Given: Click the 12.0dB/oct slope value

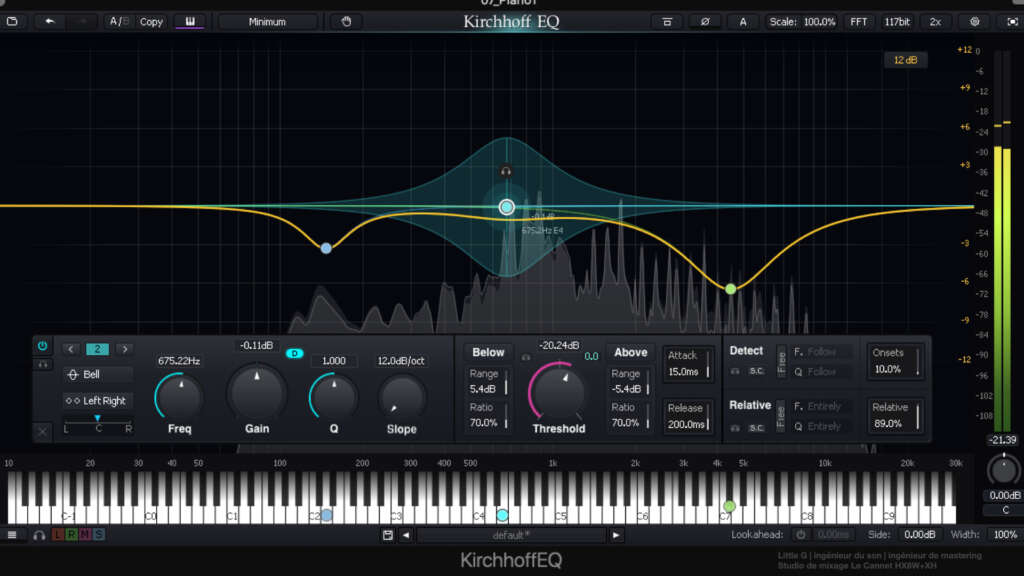Looking at the screenshot, I should click(401, 361).
